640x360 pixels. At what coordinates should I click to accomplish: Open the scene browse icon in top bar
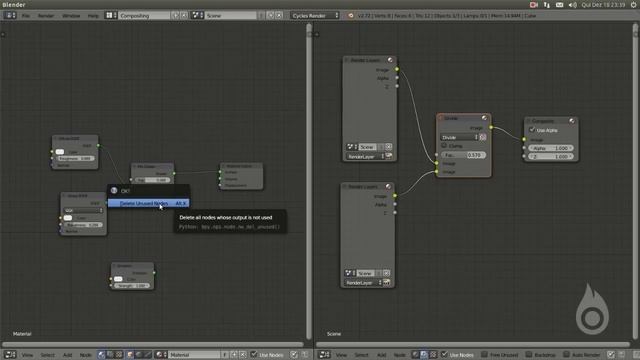coord(198,16)
